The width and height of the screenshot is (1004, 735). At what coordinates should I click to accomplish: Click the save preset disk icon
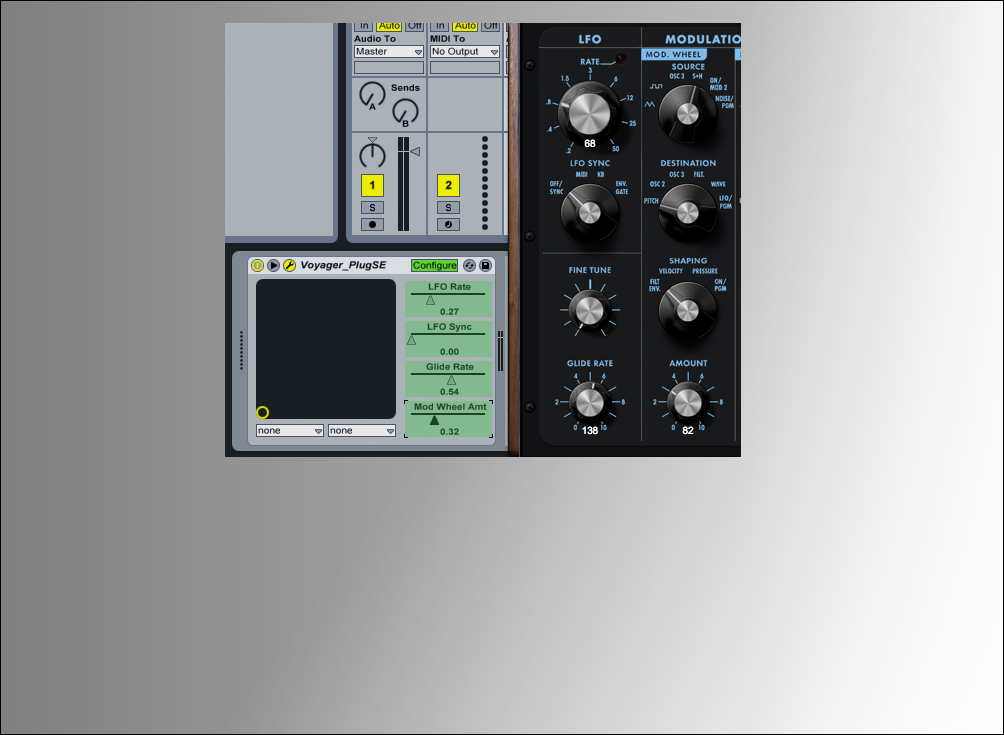point(485,265)
